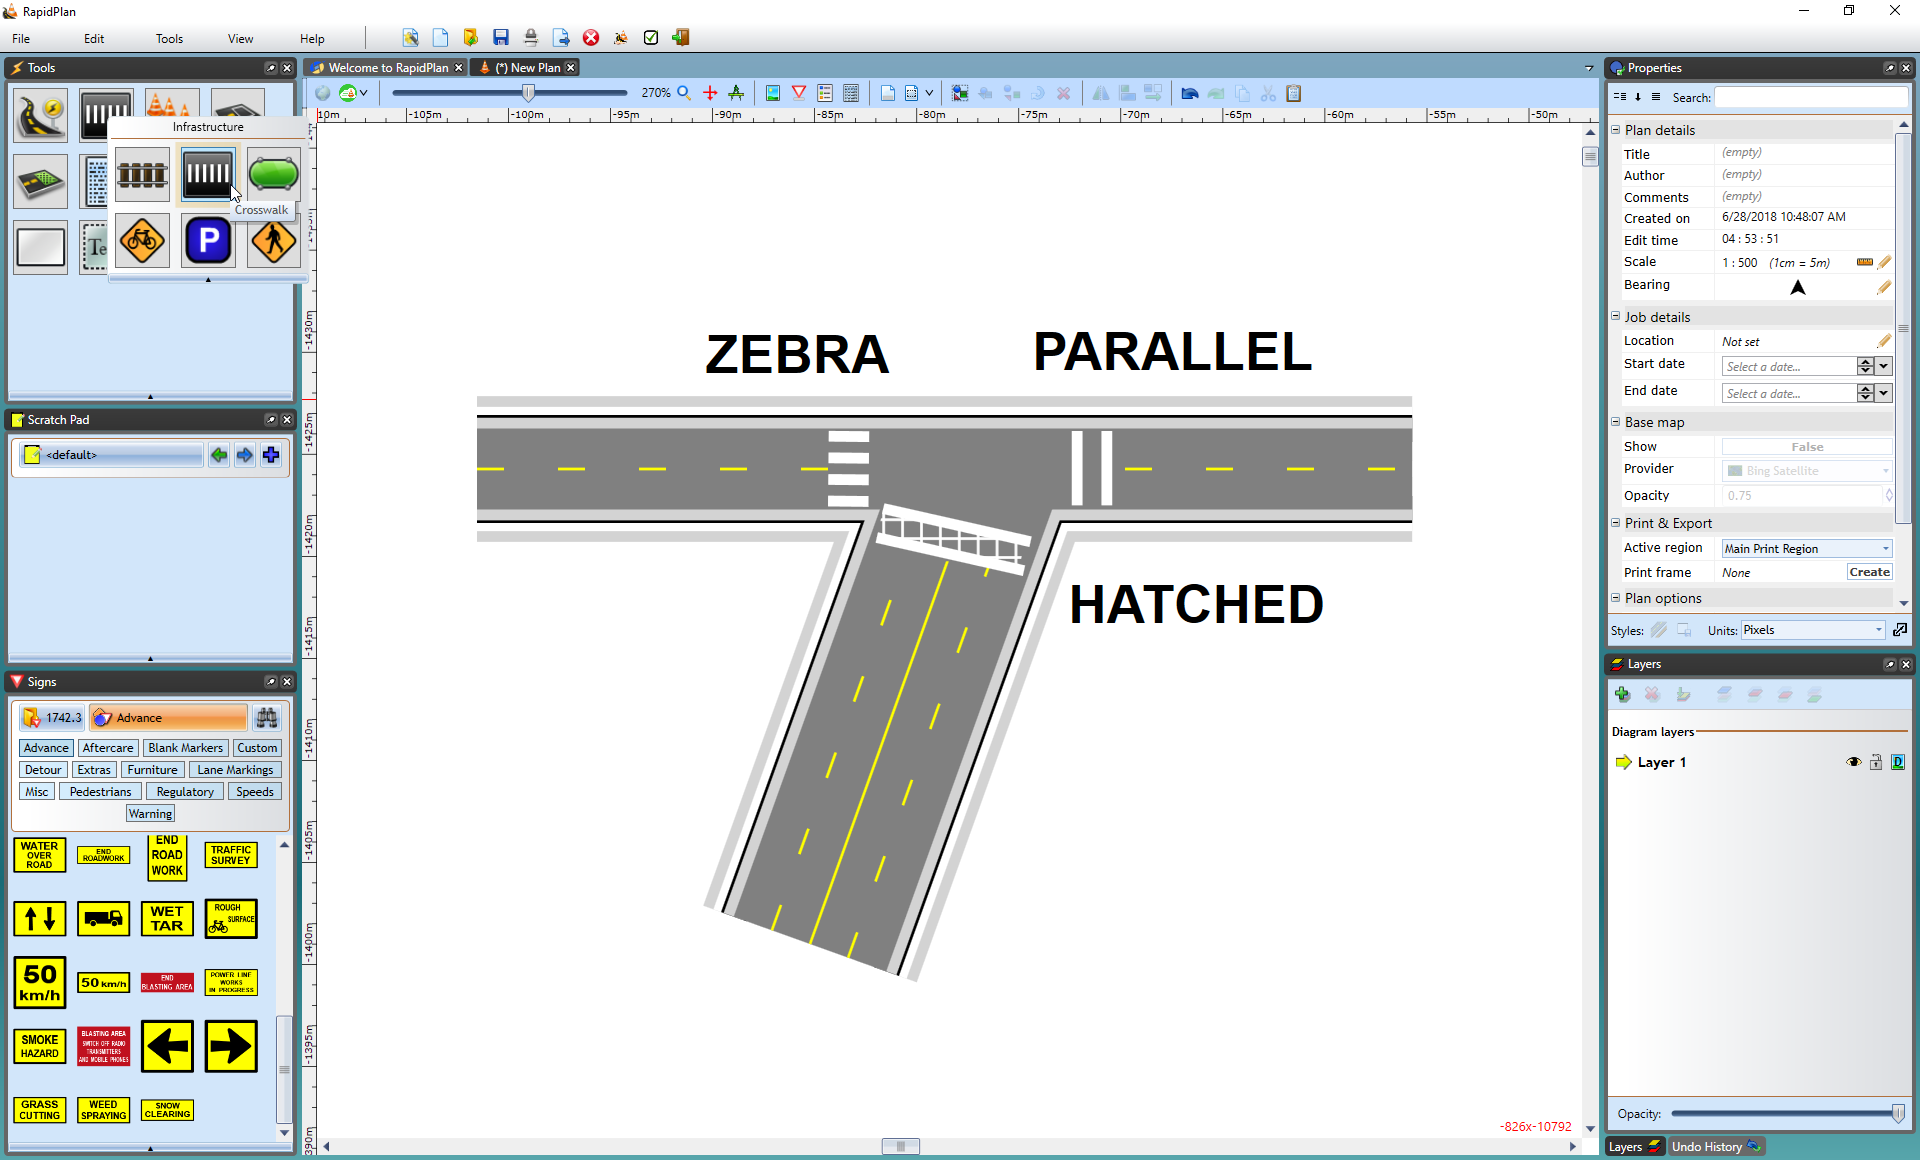This screenshot has width=1920, height=1160.
Task: Click the left arrow yellow sign
Action: [167, 1046]
